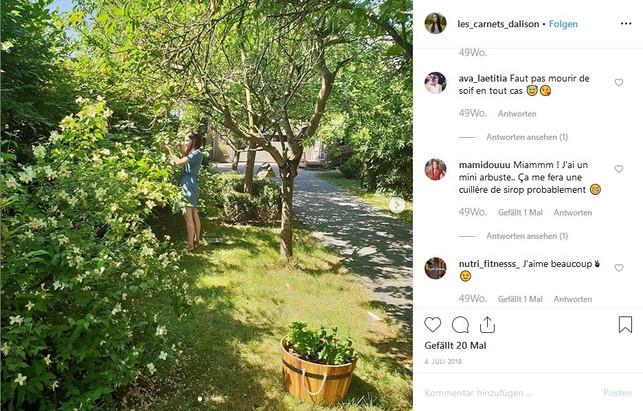This screenshot has height=411, width=643.
Task: Open the comment speech bubble icon
Action: [460, 325]
